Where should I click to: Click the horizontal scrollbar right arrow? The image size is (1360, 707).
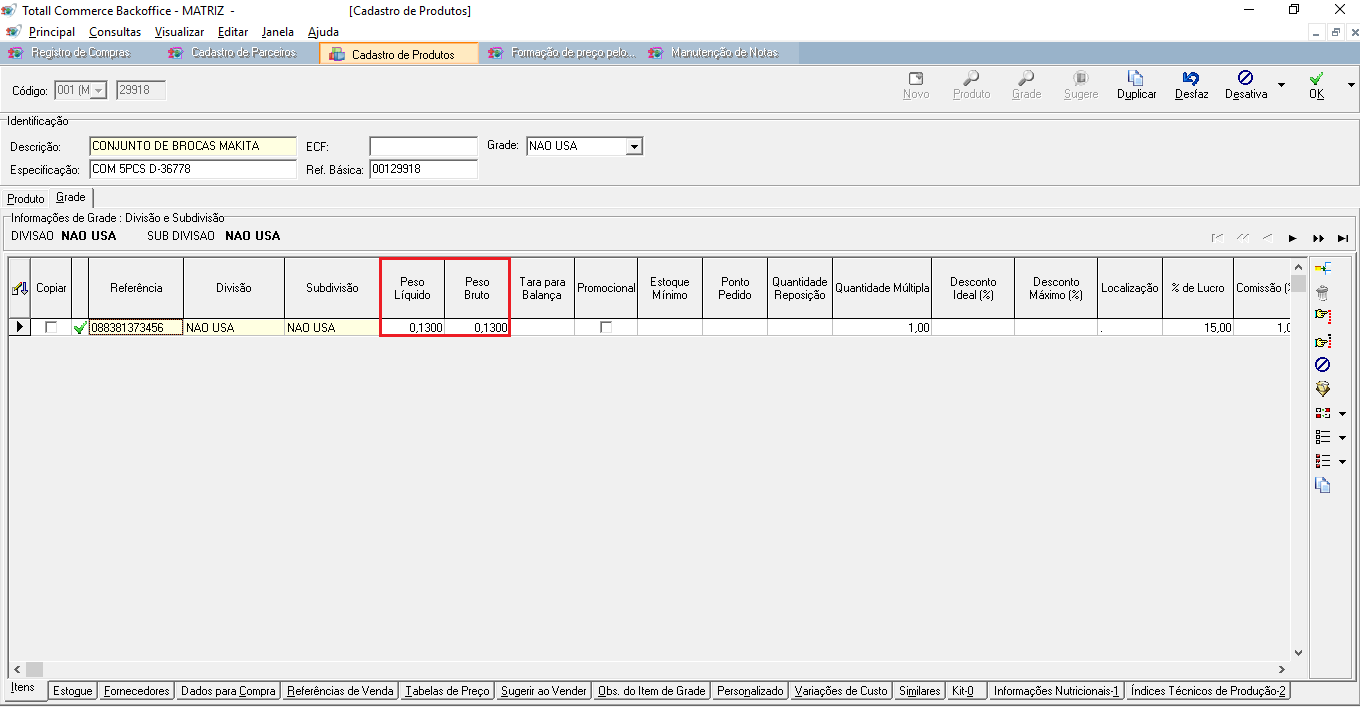[x=1282, y=669]
